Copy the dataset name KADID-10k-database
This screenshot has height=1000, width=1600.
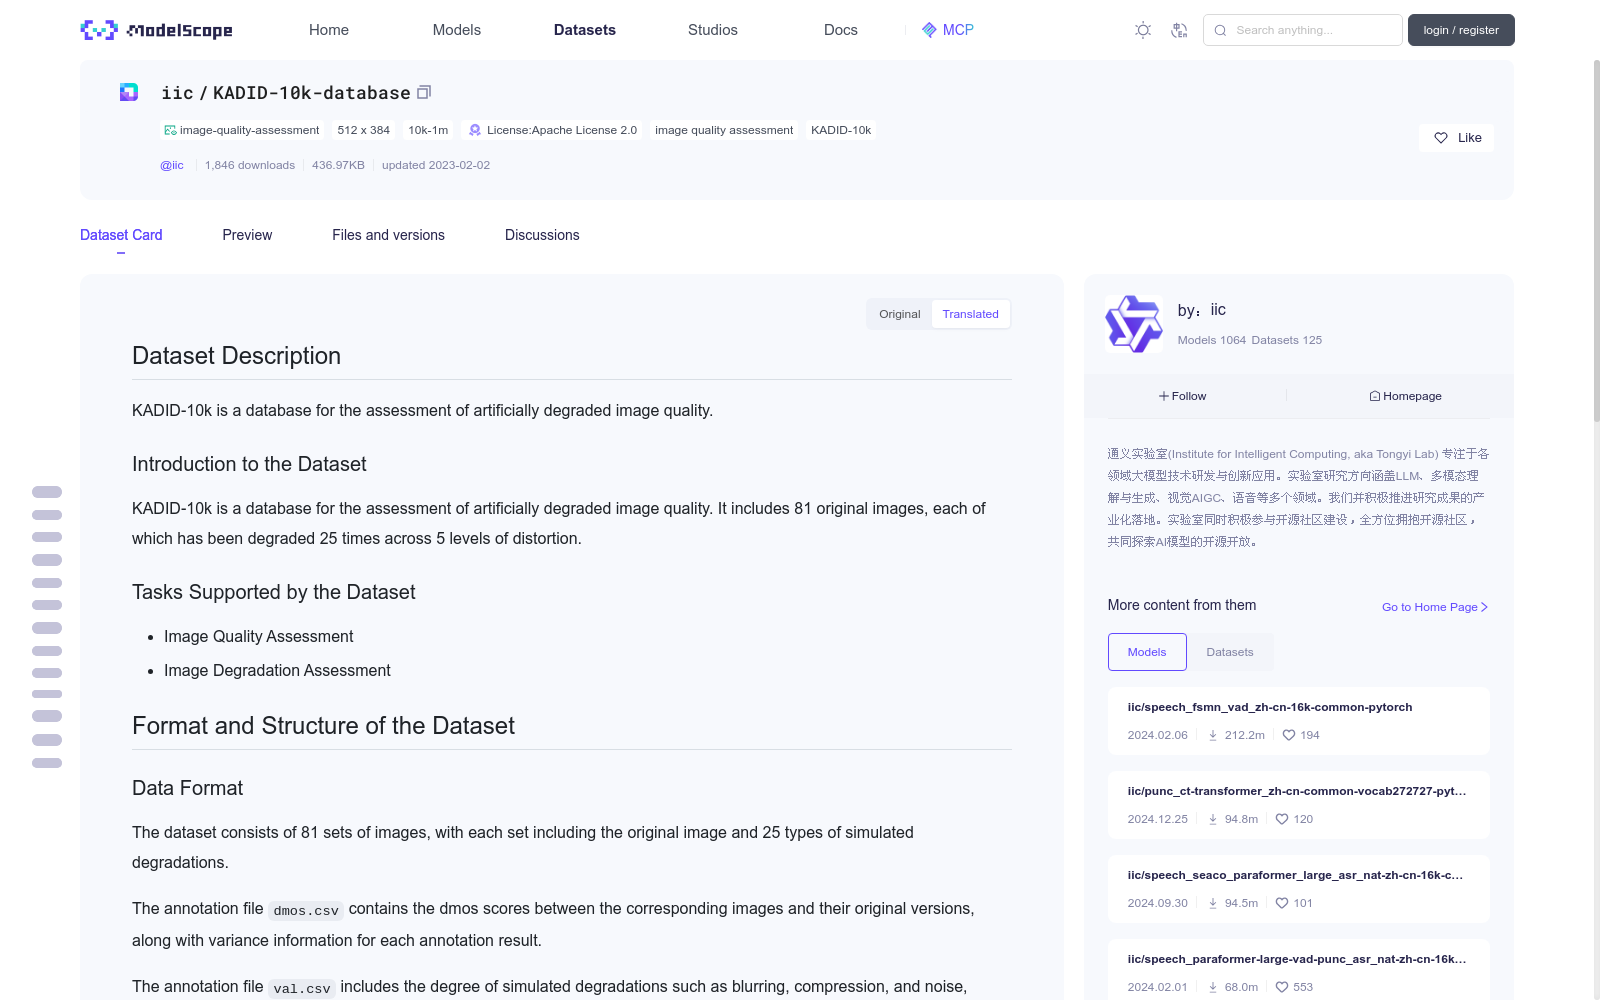[x=424, y=92]
